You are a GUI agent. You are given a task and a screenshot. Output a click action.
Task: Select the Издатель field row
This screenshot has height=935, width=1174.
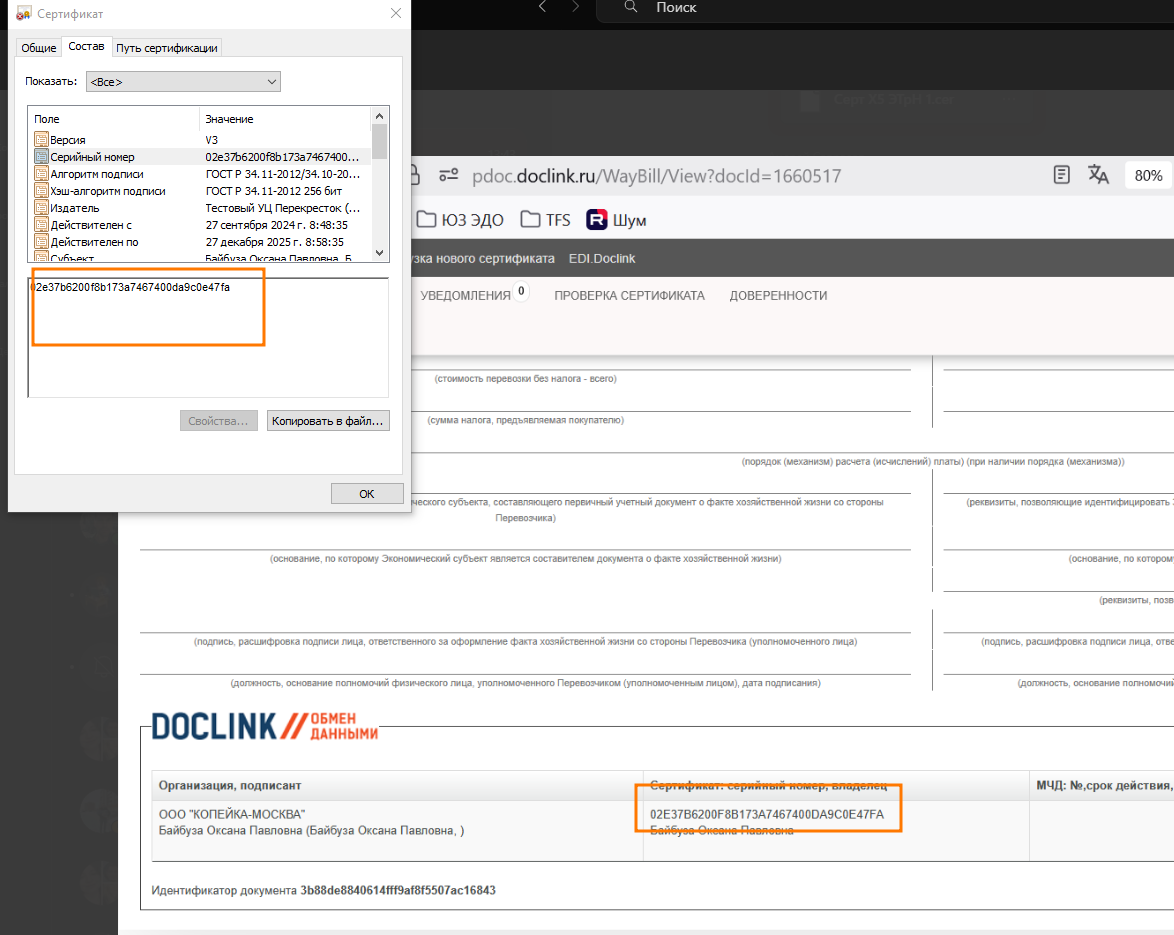click(199, 208)
